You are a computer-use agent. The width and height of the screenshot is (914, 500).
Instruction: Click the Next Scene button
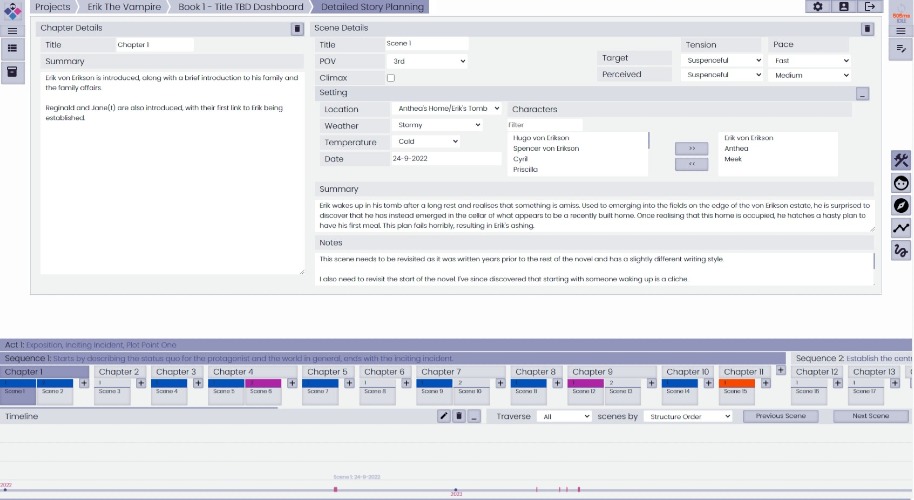click(x=870, y=416)
